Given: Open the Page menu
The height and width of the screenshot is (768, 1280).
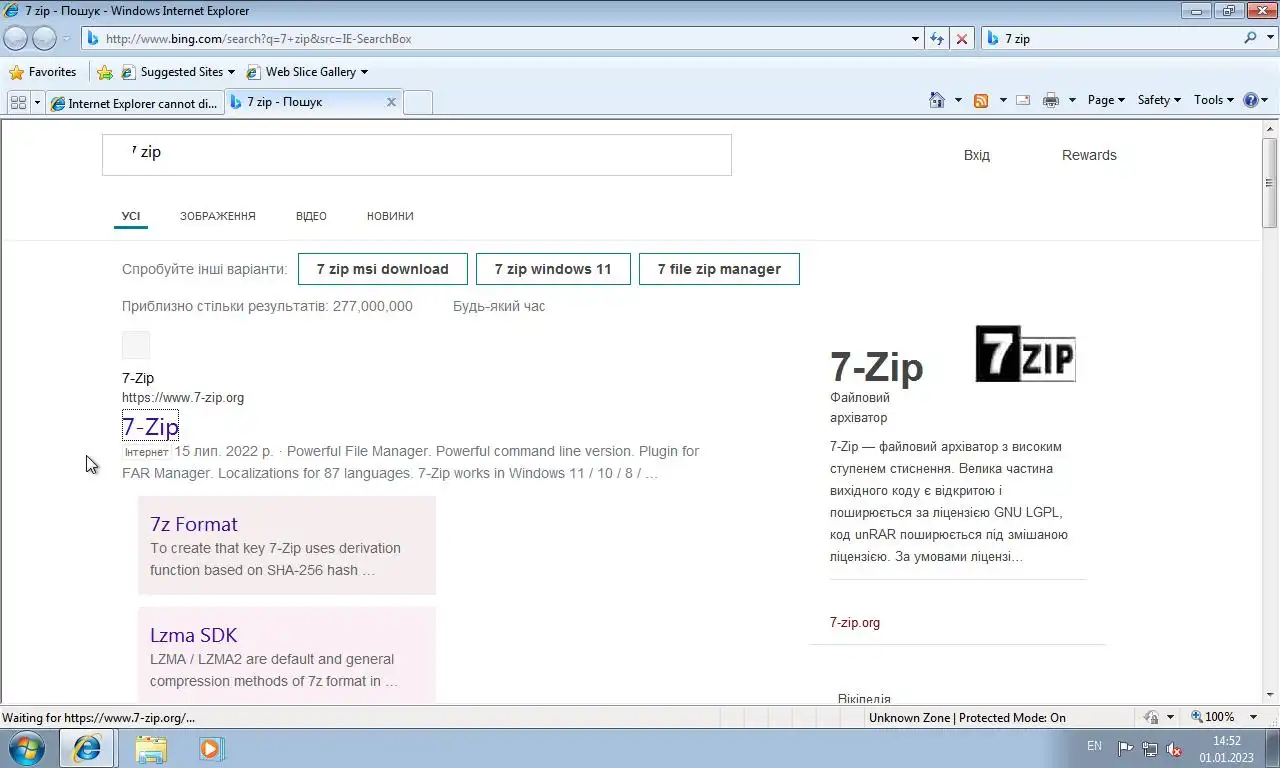Looking at the screenshot, I should point(1106,100).
